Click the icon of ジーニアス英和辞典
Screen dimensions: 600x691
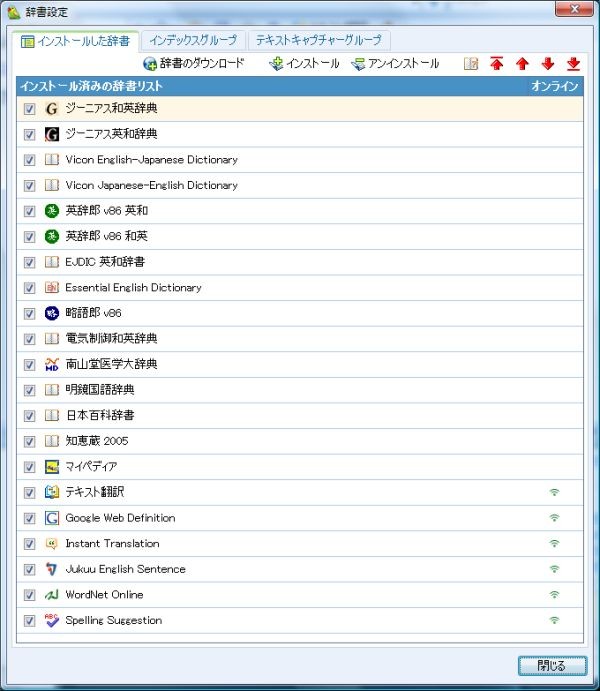[x=52, y=134]
